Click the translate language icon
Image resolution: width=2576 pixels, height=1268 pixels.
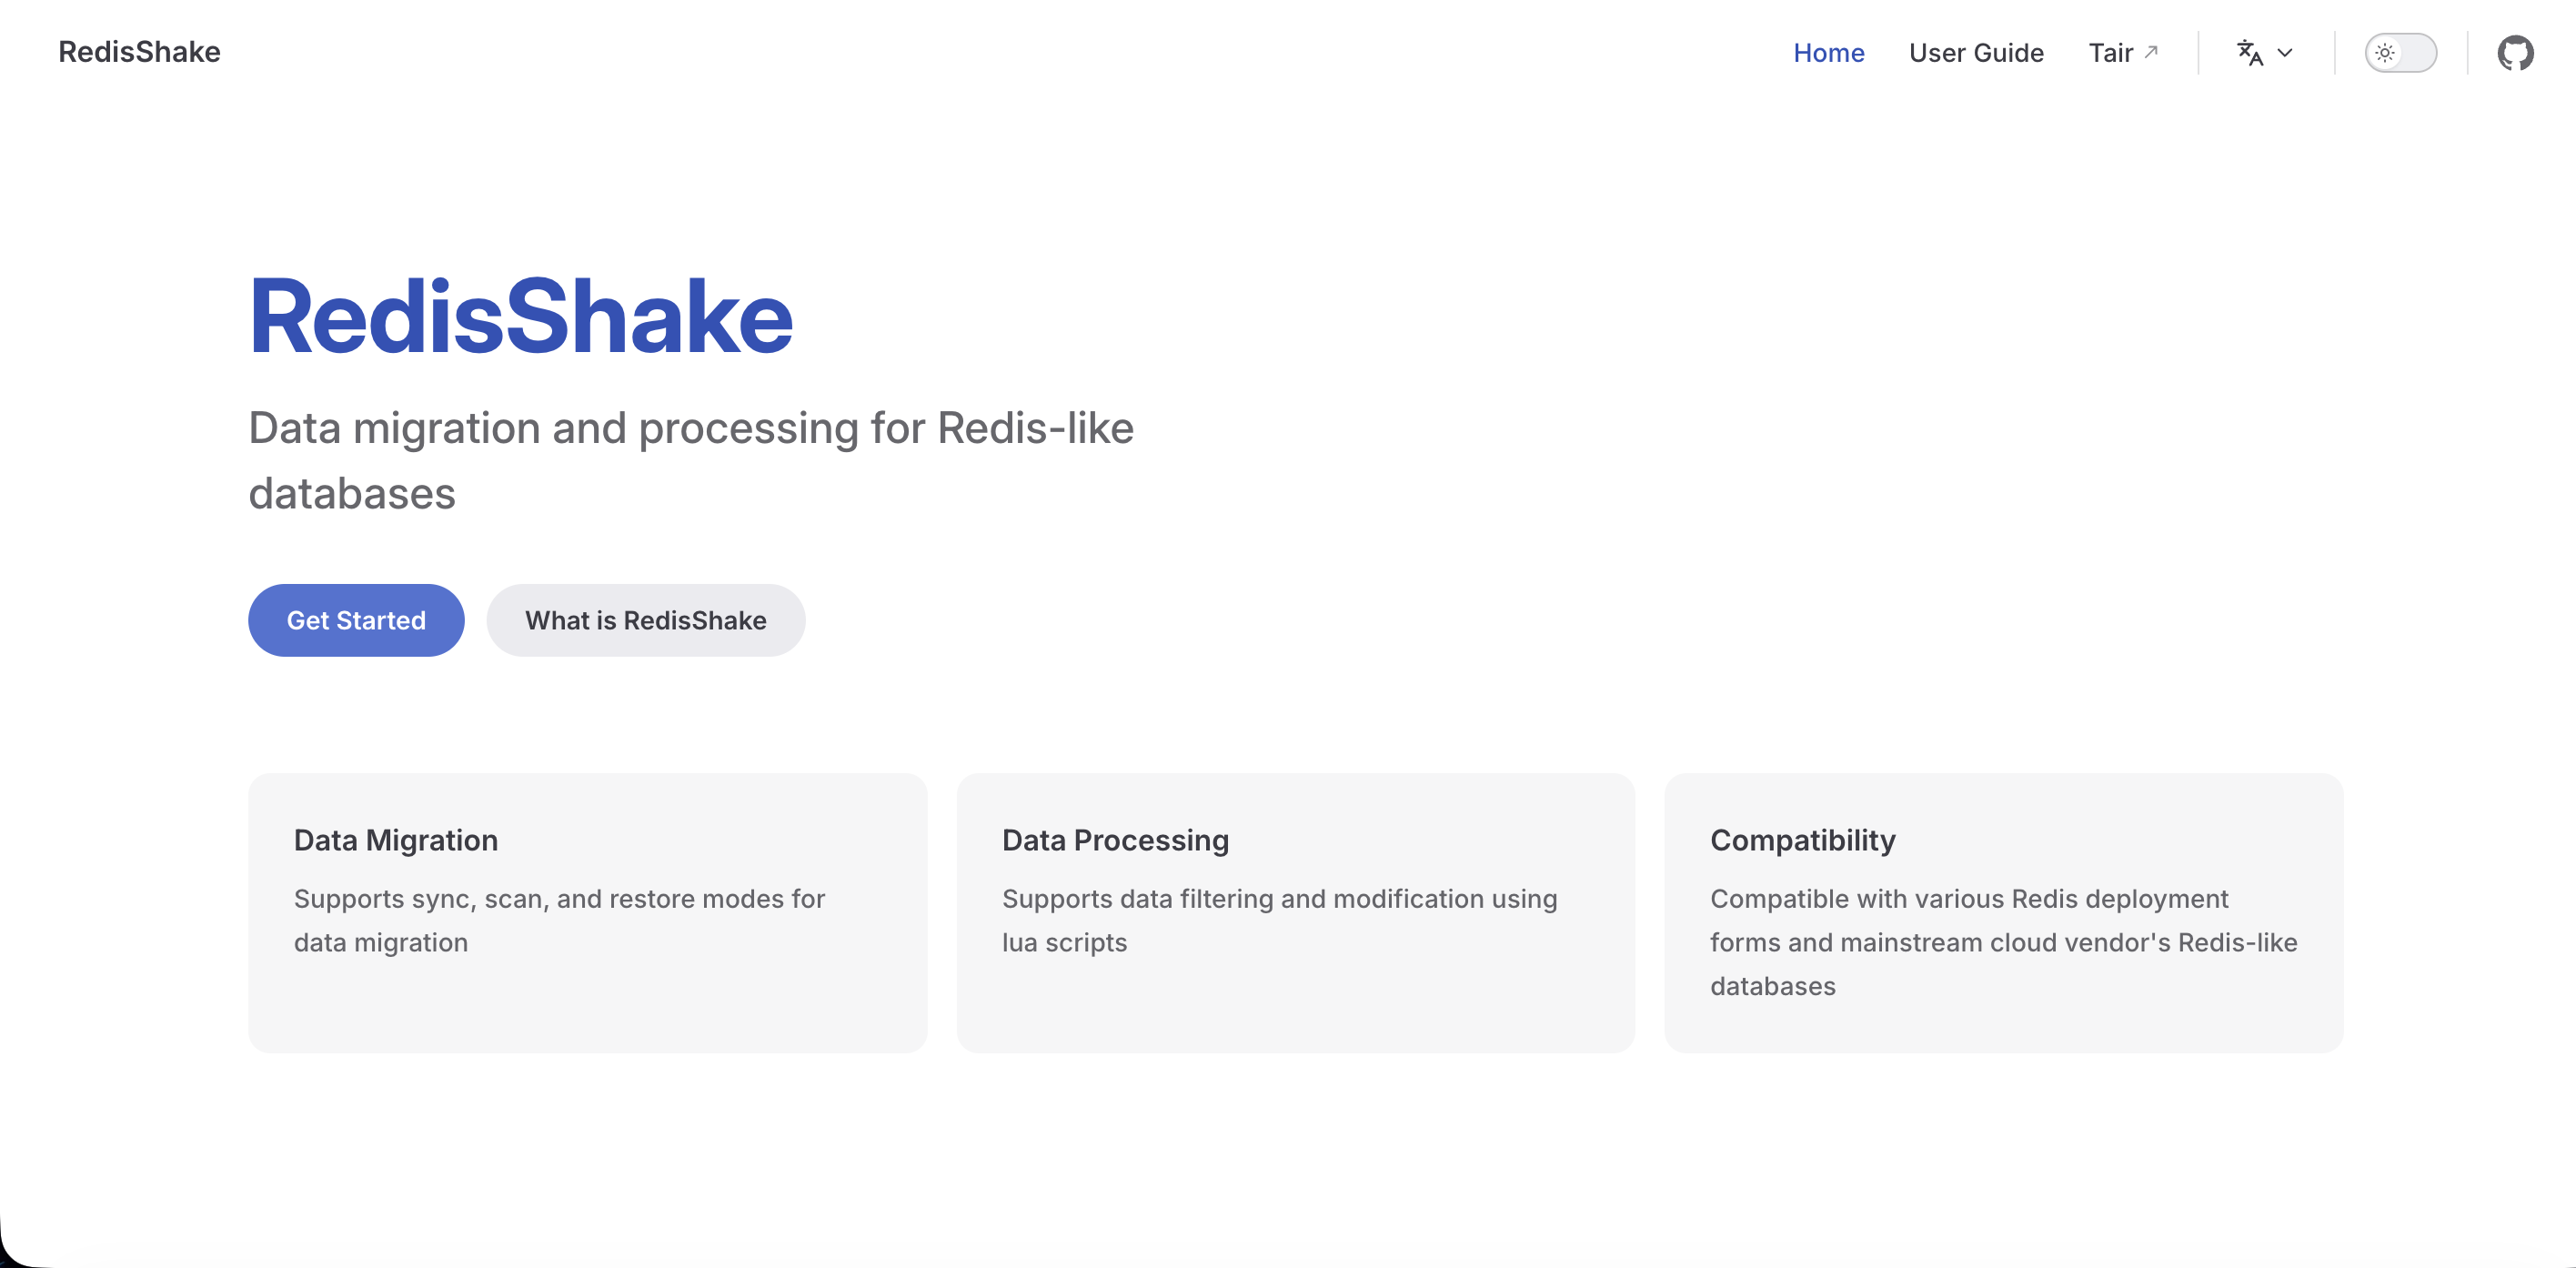(2249, 53)
